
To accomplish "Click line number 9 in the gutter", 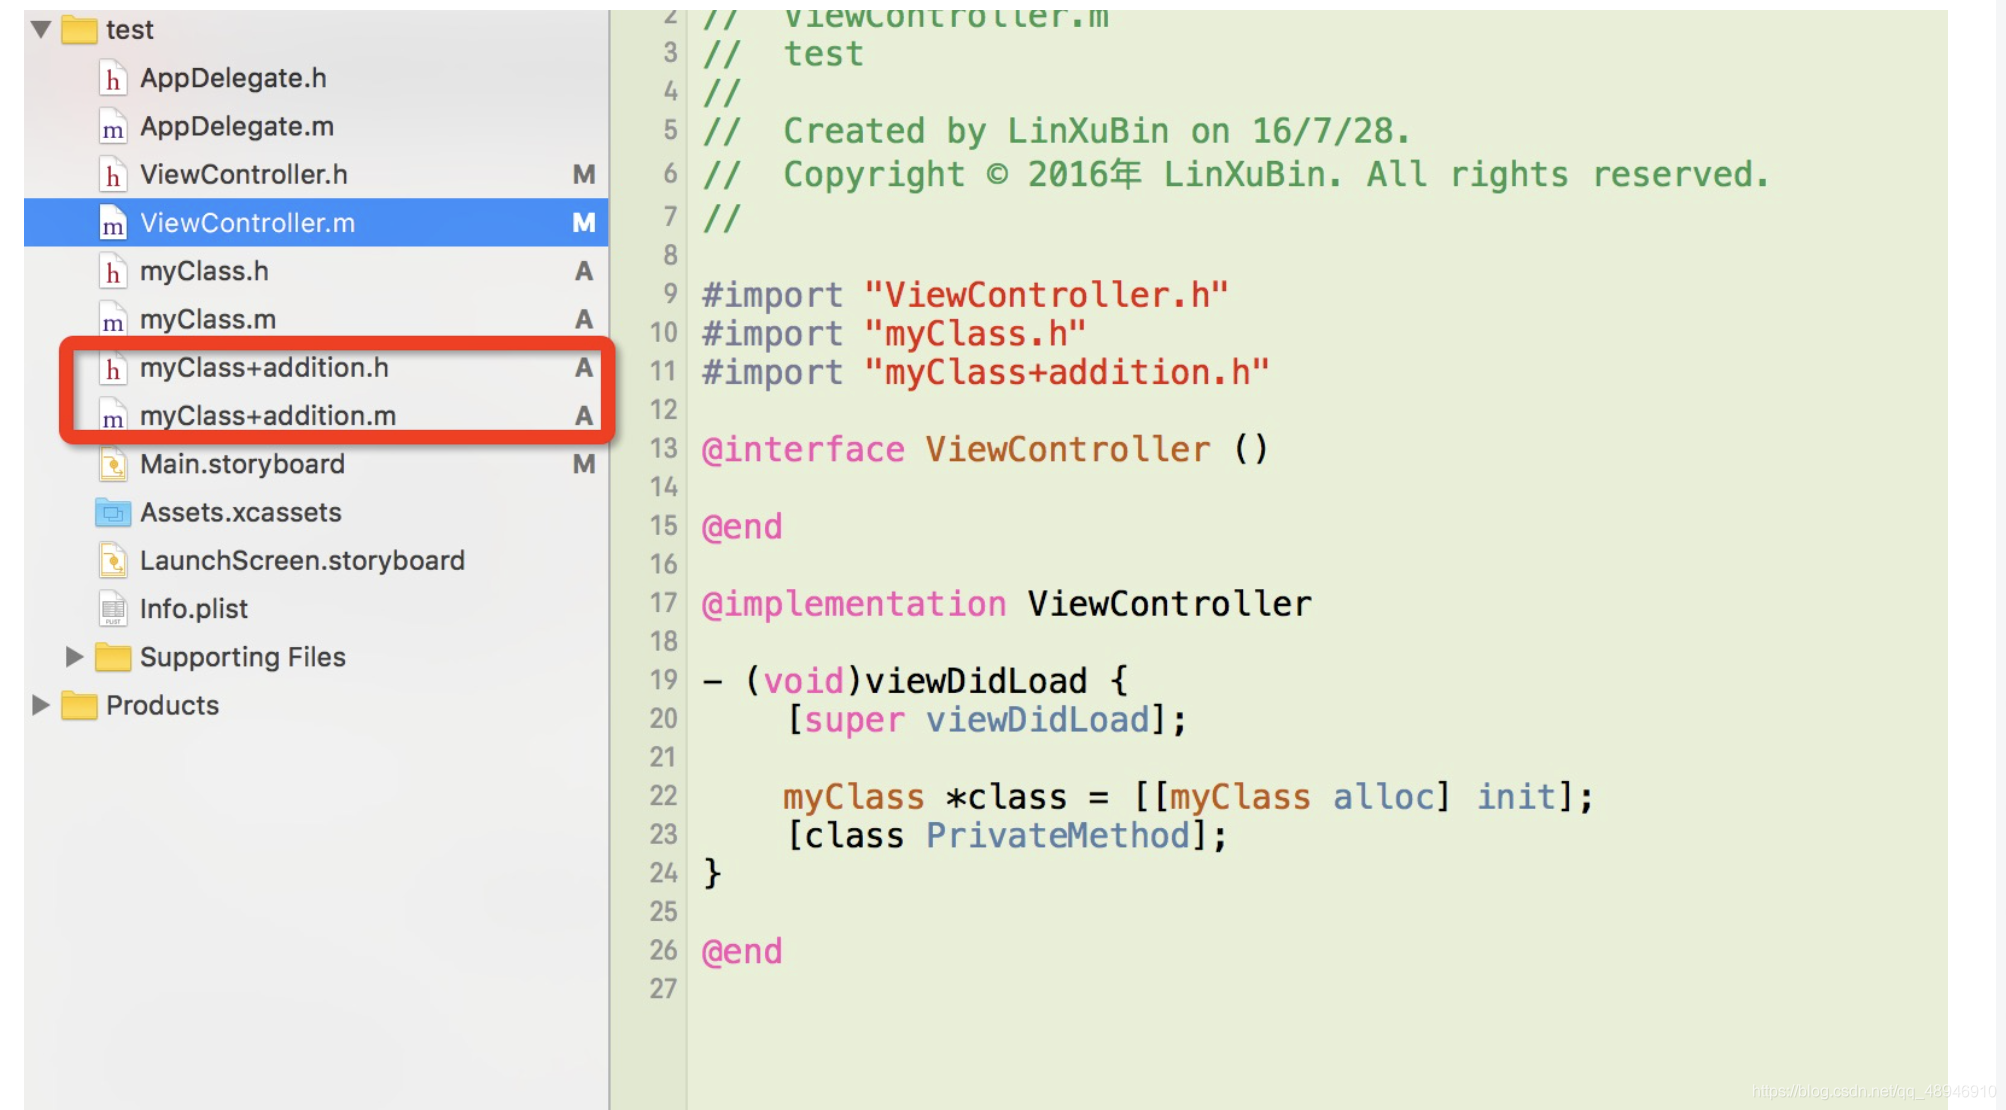I will click(670, 294).
